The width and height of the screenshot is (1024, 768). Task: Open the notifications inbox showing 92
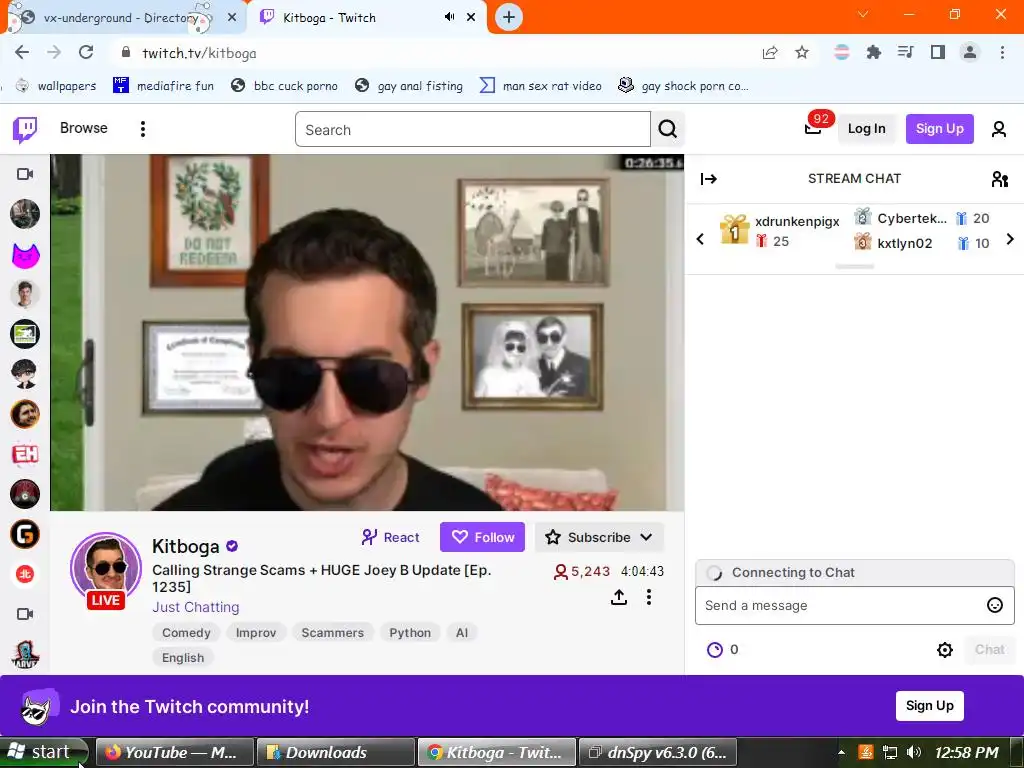[x=813, y=128]
